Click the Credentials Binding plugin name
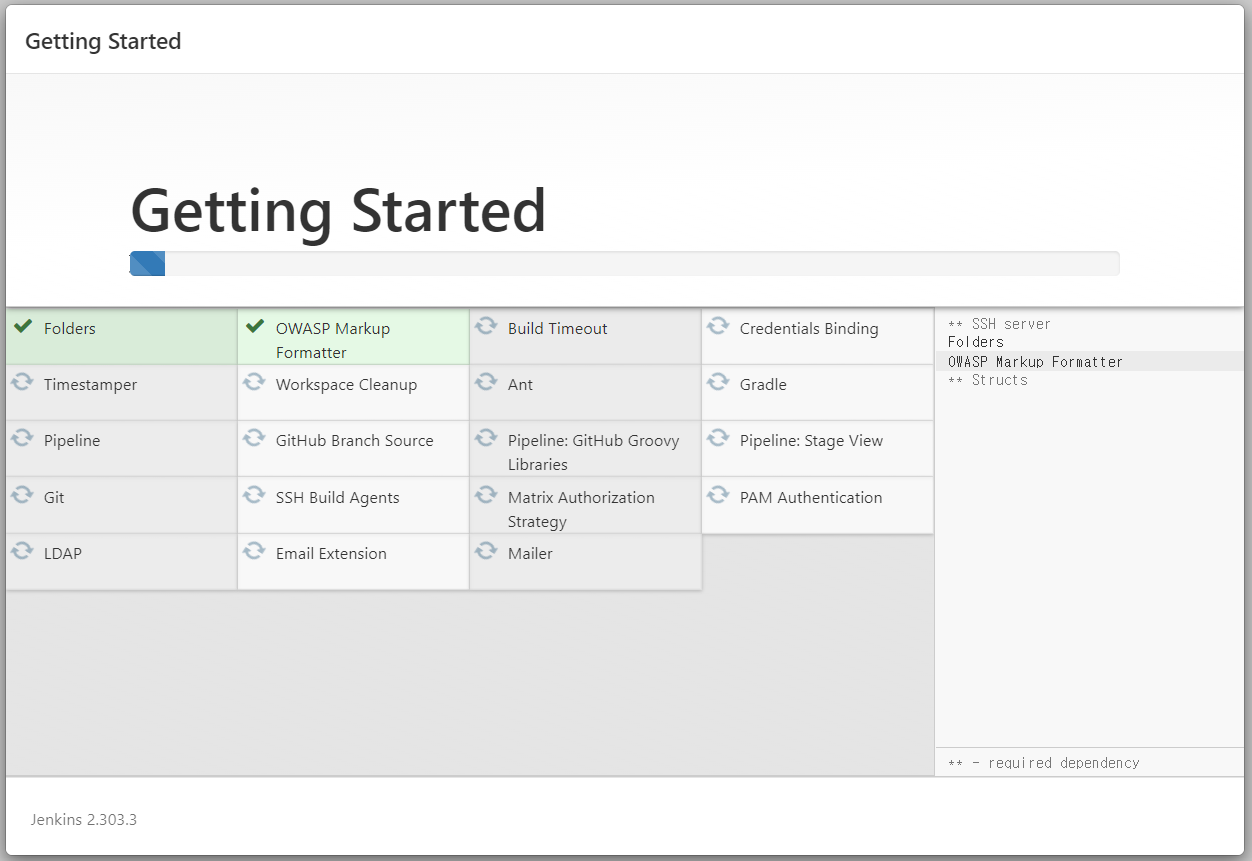 click(809, 328)
